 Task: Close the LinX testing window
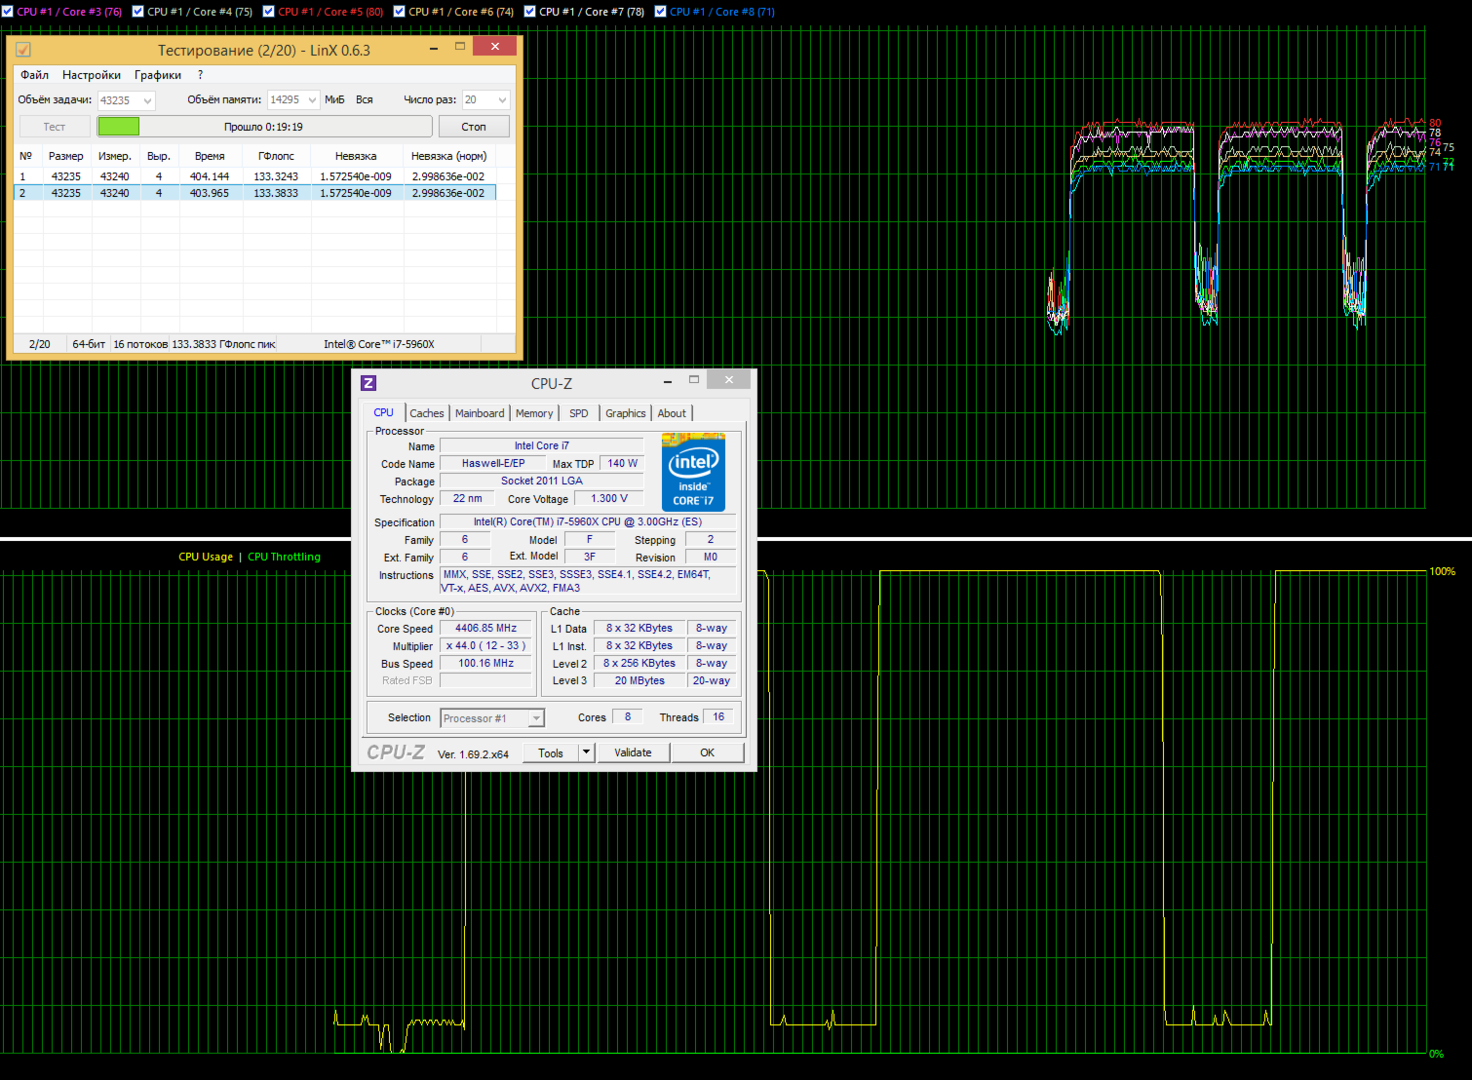(x=494, y=47)
